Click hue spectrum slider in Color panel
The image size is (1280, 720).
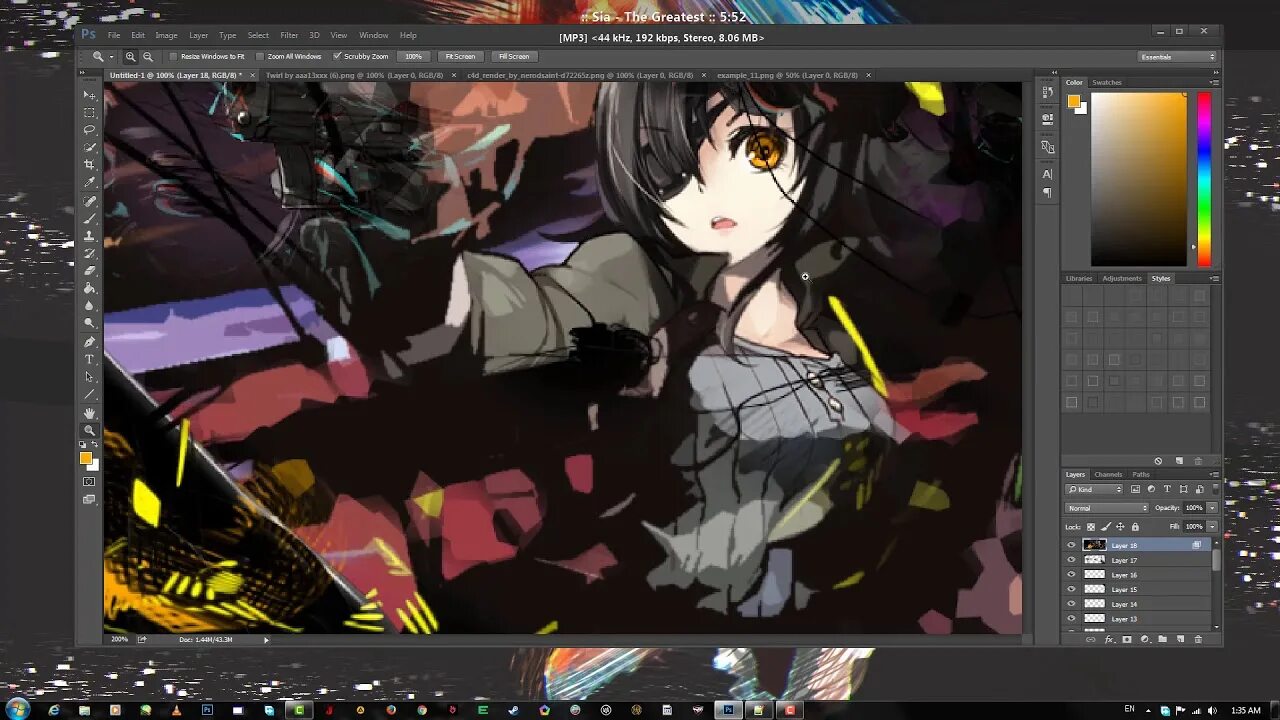tap(1204, 180)
